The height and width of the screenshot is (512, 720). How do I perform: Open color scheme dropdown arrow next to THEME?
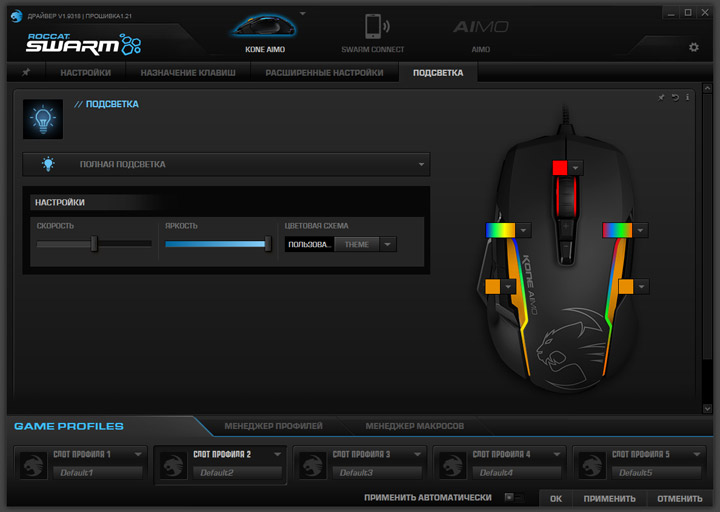(388, 244)
